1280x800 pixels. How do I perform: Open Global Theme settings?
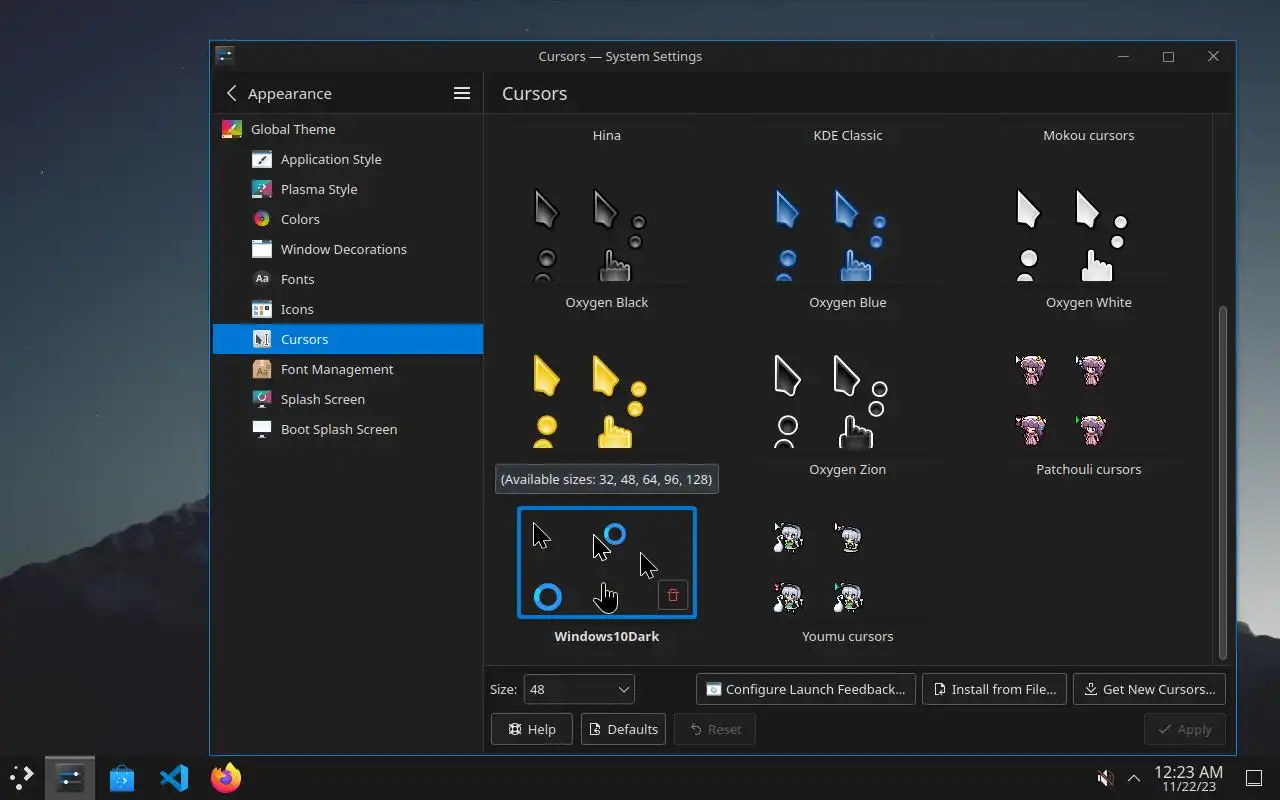pos(348,129)
